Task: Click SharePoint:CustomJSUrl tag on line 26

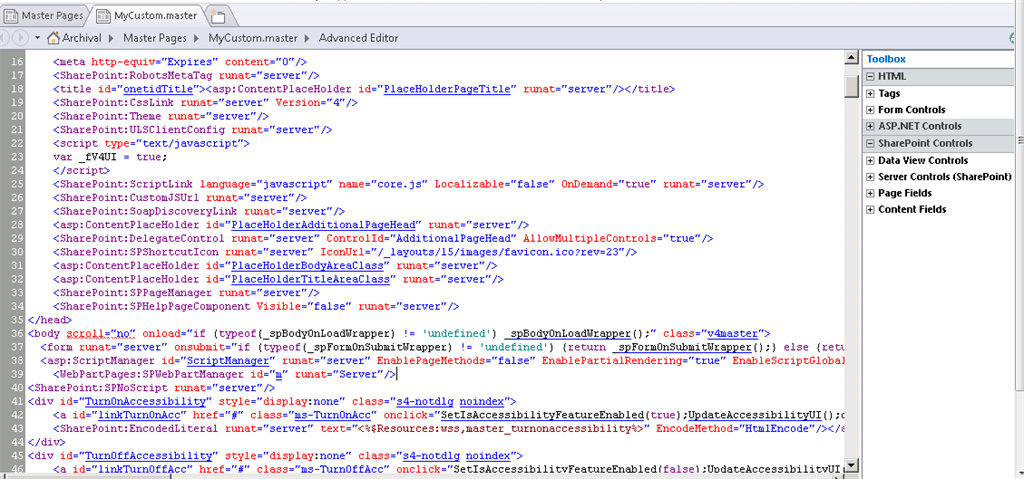Action: [130, 197]
